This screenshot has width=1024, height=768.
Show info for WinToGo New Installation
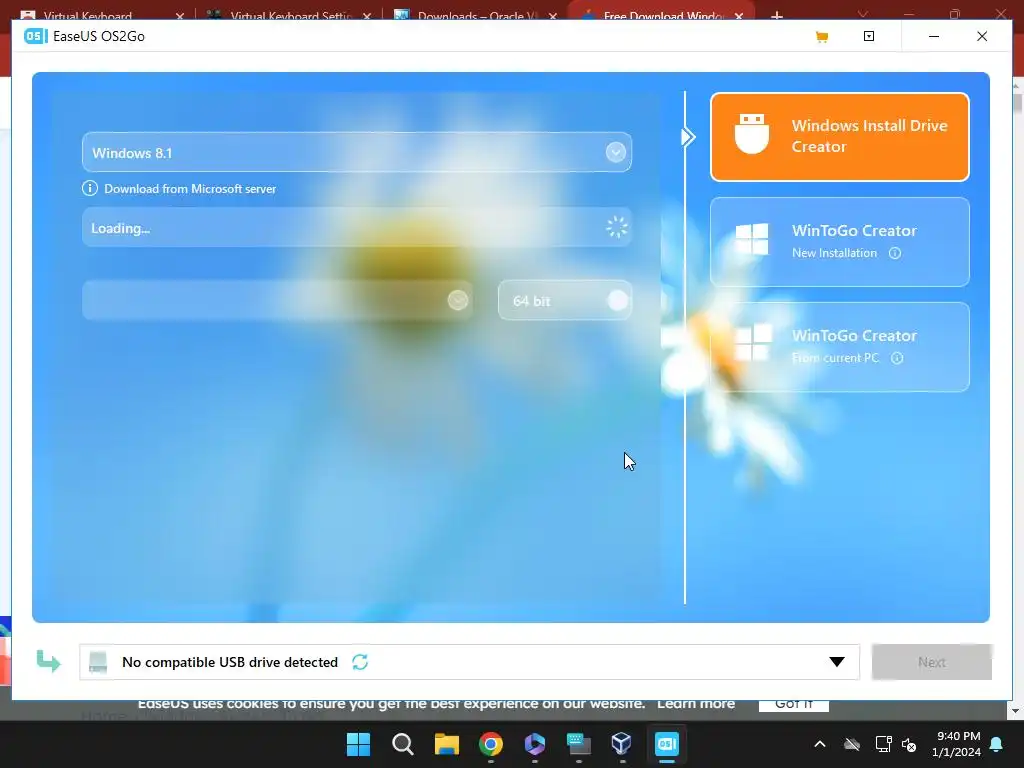click(x=895, y=253)
